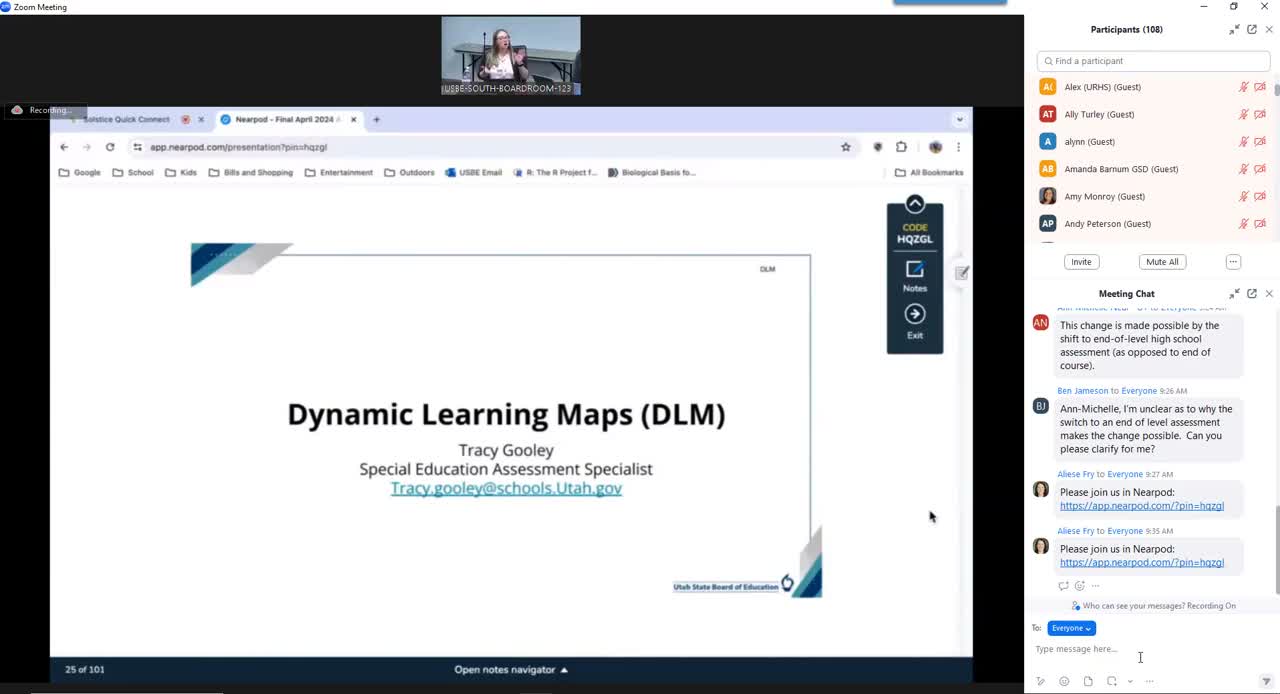Viewport: 1280px width, 694px height.
Task: Open Tracy.gooley@schools.Utah.gov email link
Action: (506, 488)
